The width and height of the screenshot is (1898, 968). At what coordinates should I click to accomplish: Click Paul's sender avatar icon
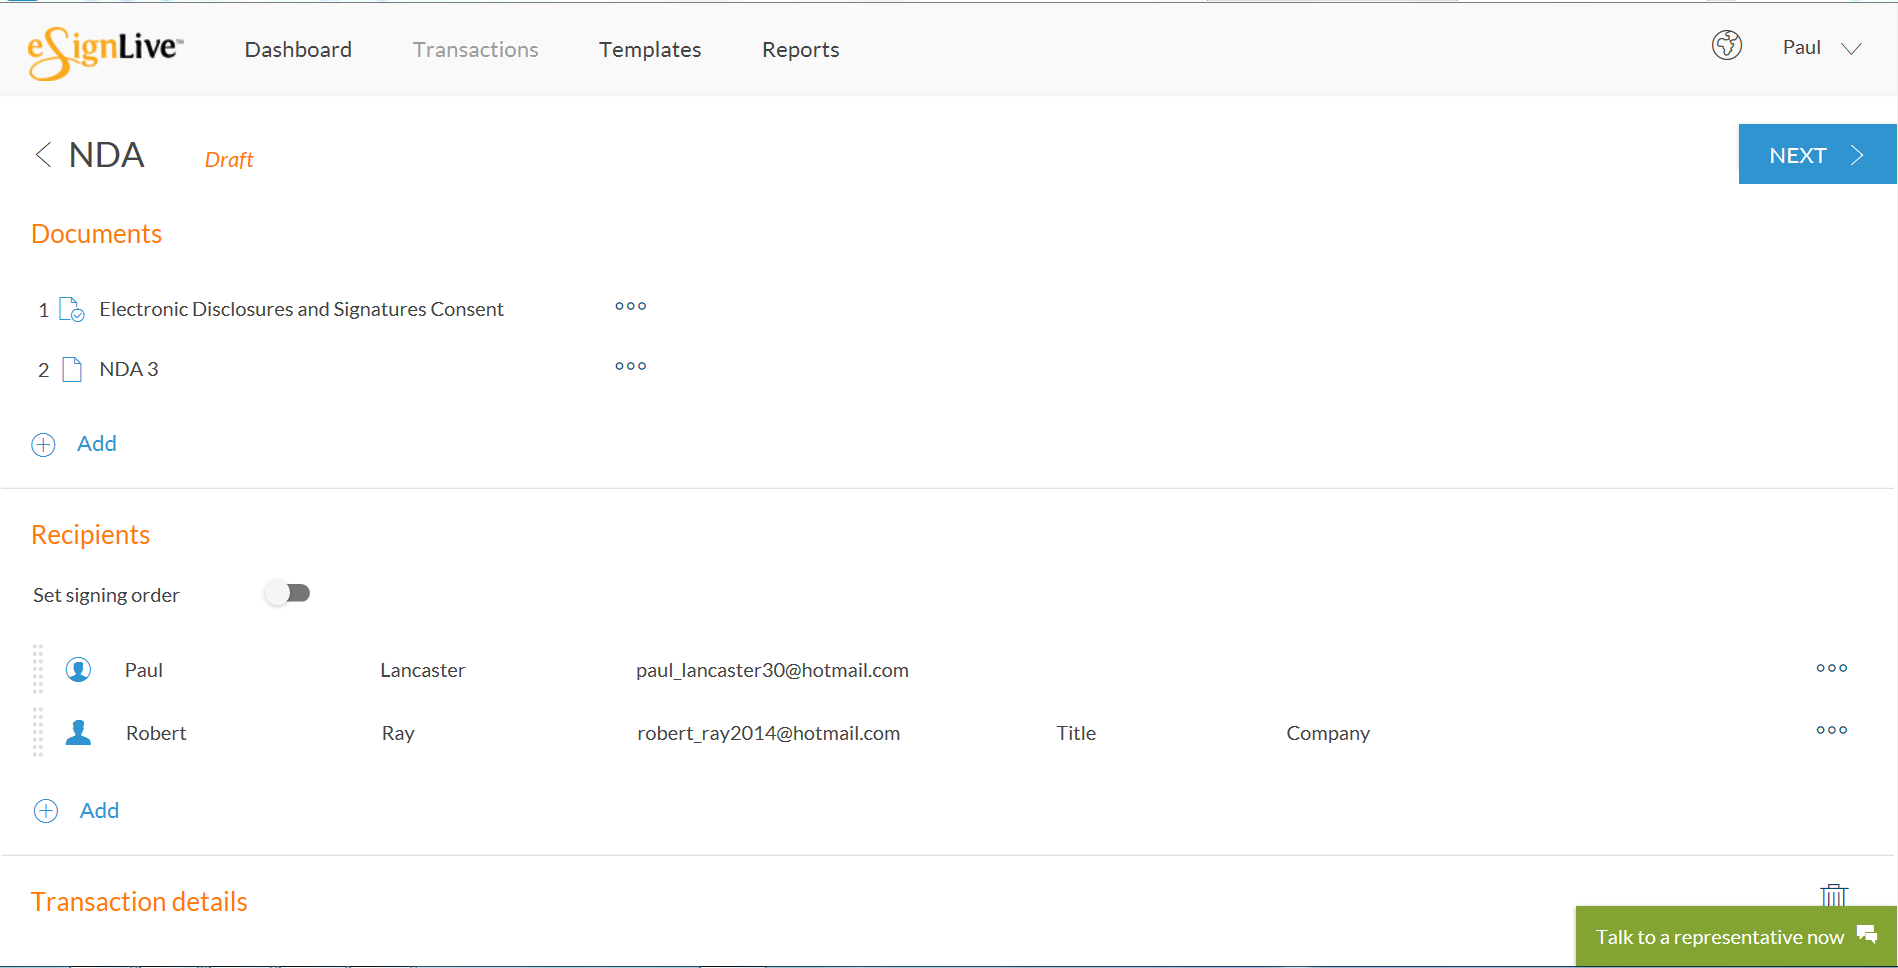coord(78,669)
